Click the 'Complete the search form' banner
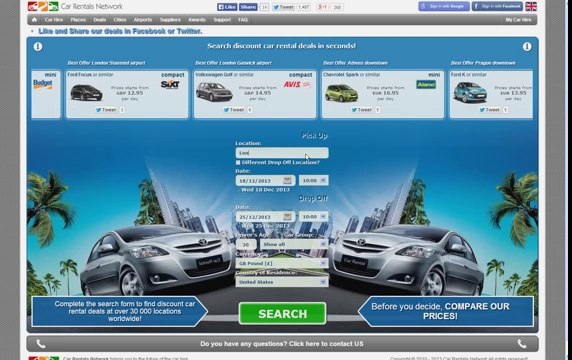This screenshot has width=572, height=360. pyautogui.click(x=120, y=311)
